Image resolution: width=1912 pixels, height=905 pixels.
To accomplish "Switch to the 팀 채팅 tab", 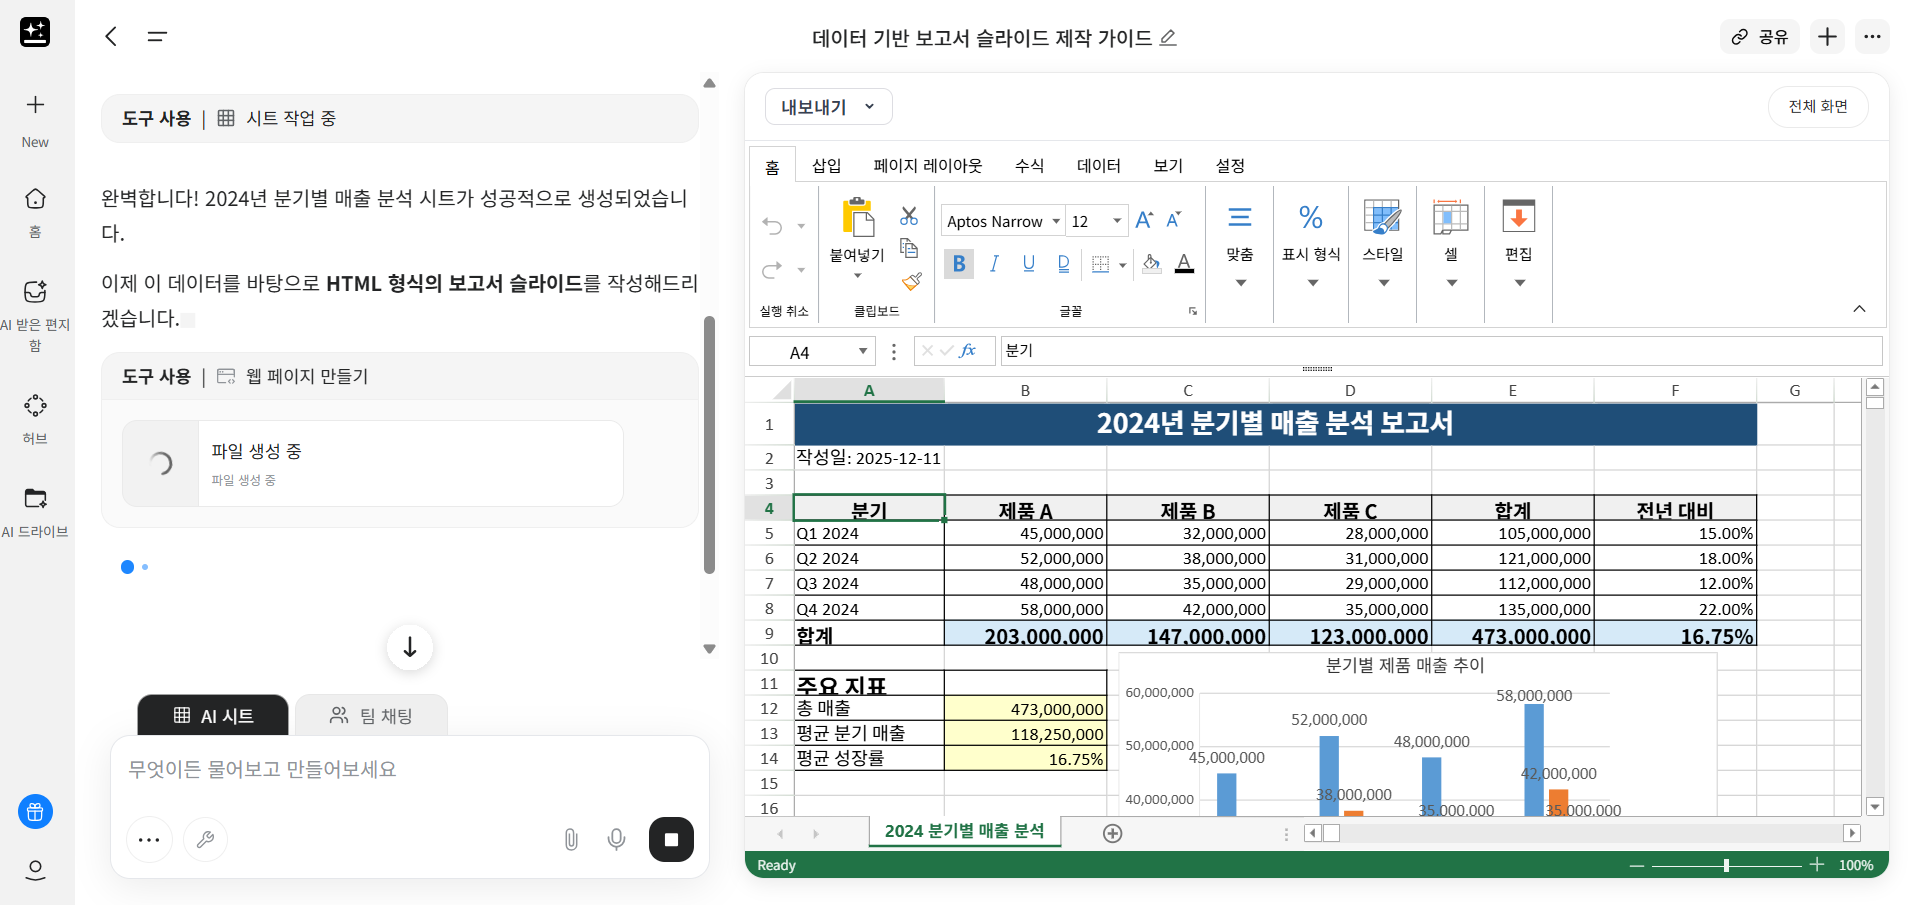I will coord(371,716).
